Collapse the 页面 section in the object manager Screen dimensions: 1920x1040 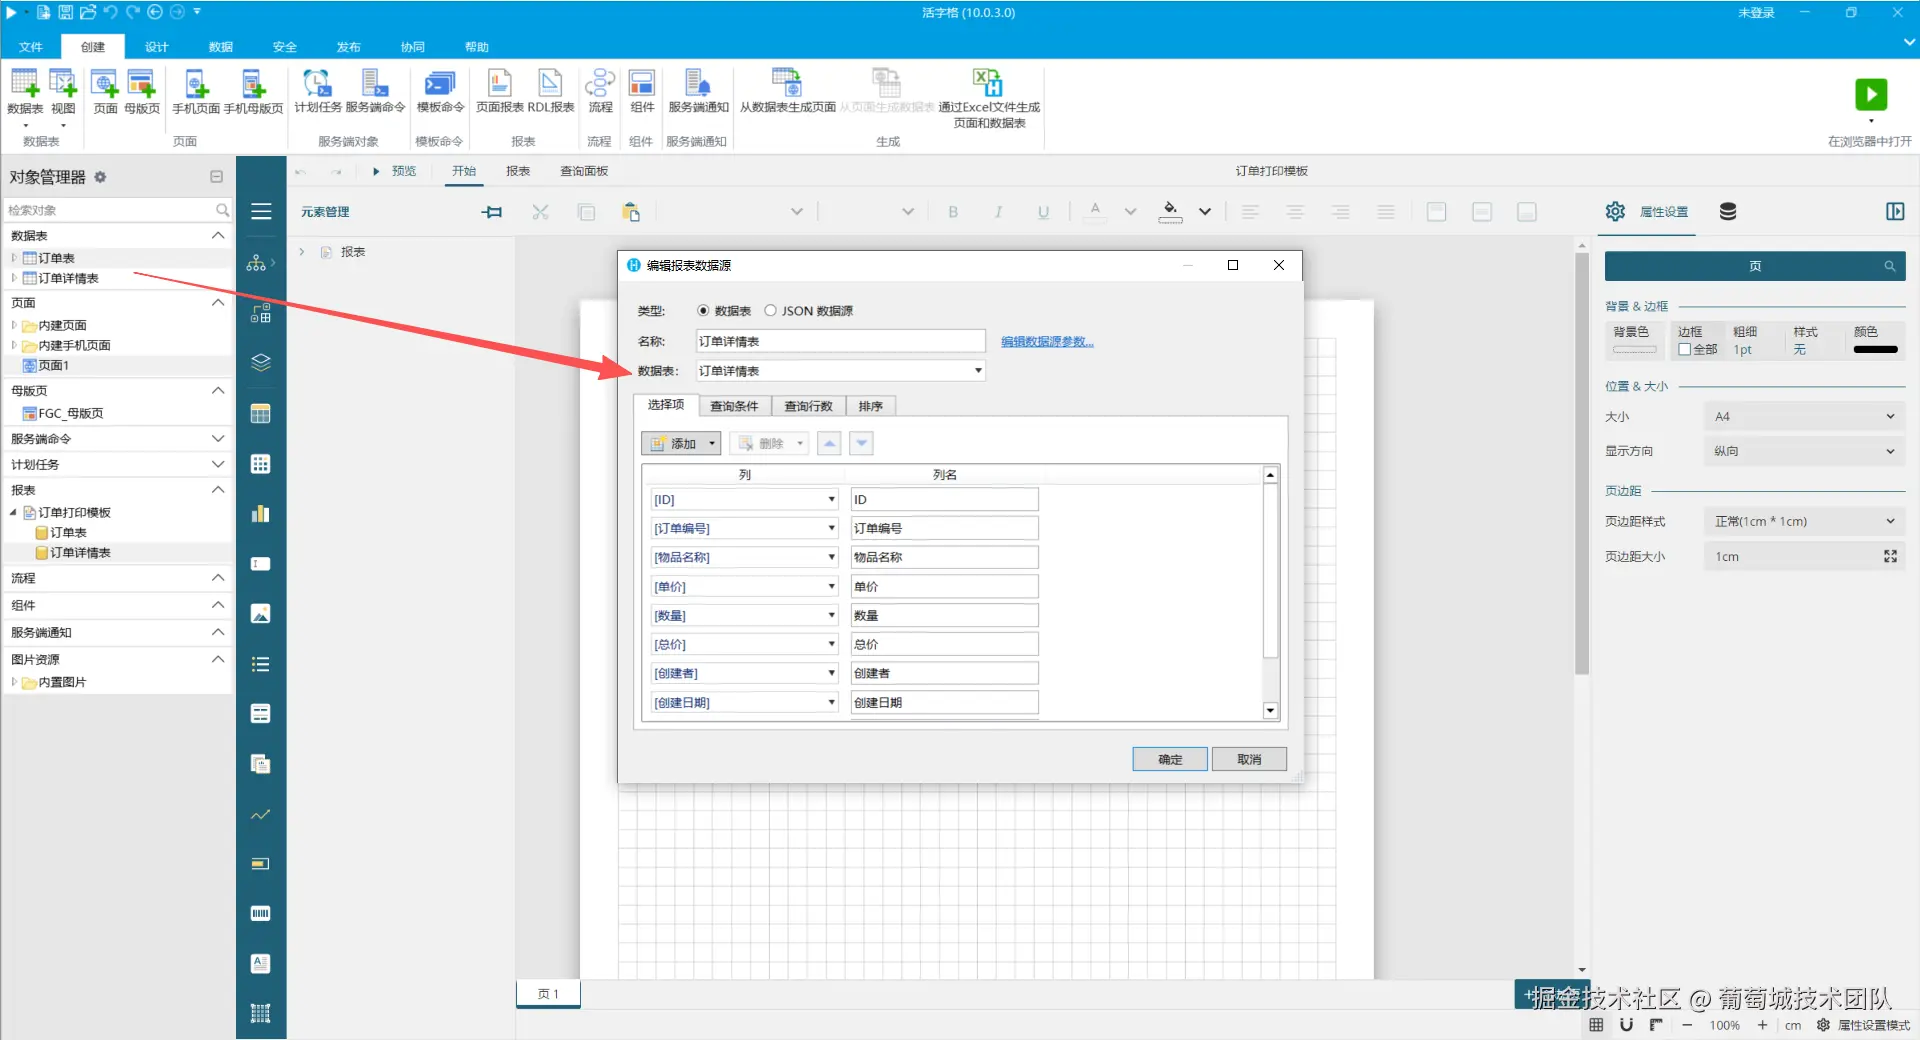point(218,302)
